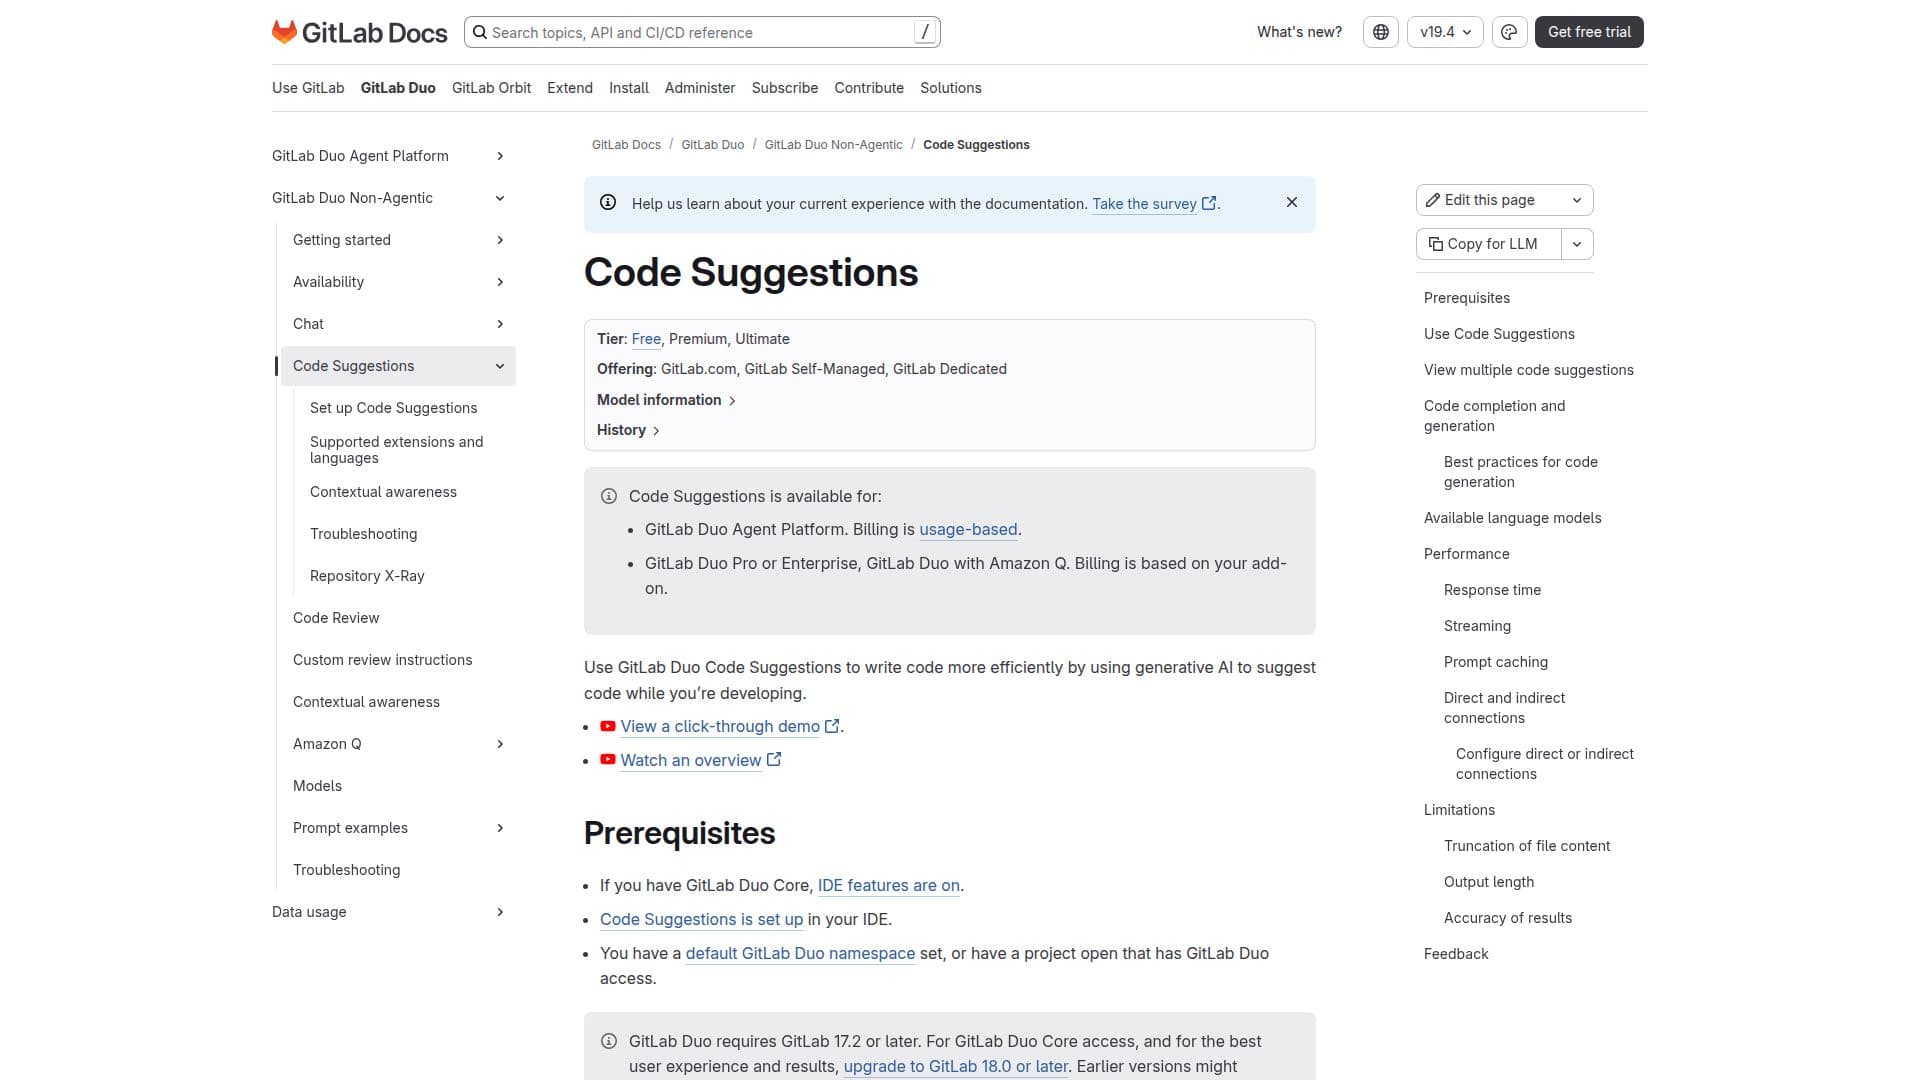1920x1080 pixels.
Task: Open Code Review sidebar page
Action: (336, 618)
